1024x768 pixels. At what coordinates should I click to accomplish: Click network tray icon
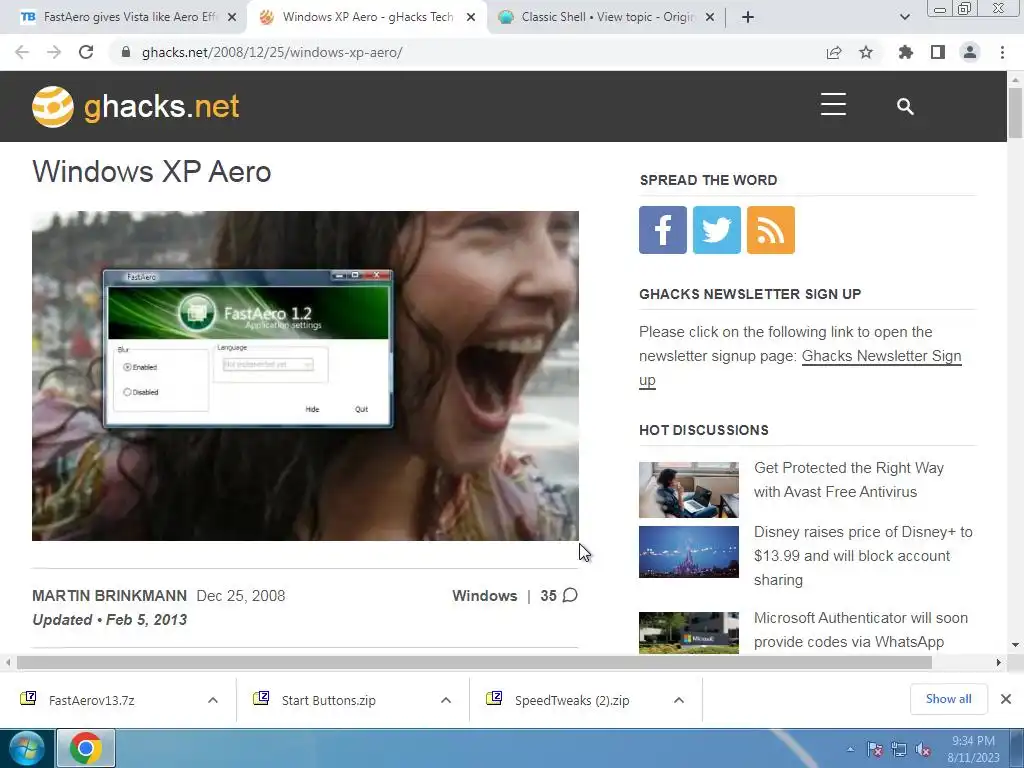pyautogui.click(x=899, y=750)
